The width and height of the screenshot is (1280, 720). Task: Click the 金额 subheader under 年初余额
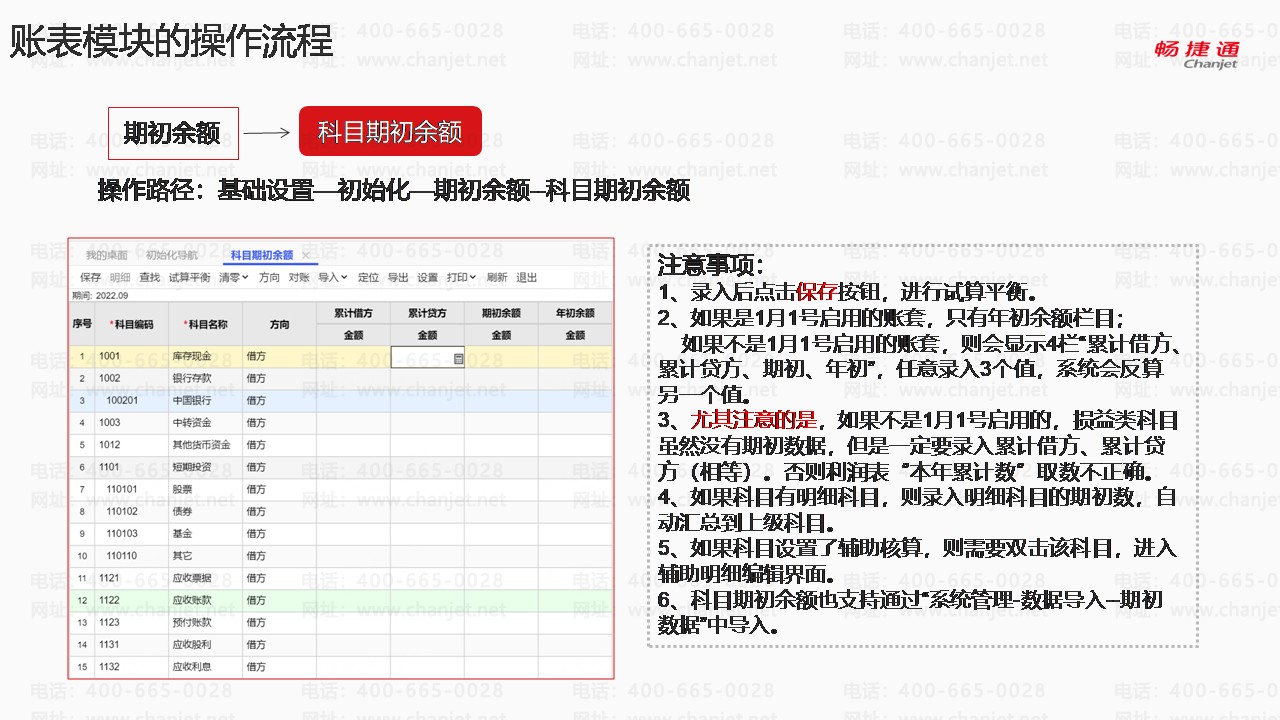(x=575, y=335)
